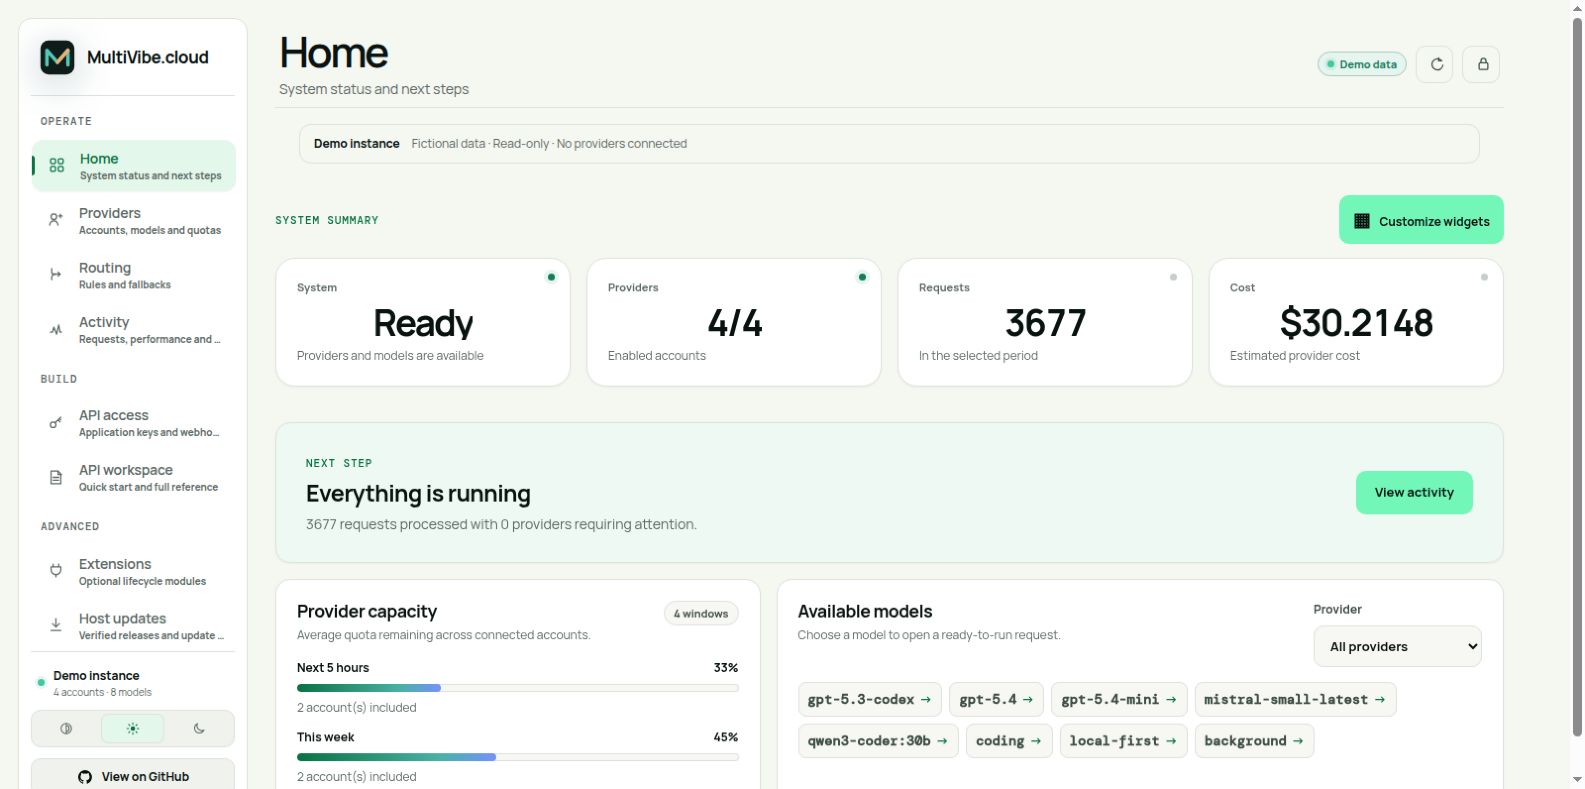Open the gpt-5.4 model chip
Image resolution: width=1585 pixels, height=789 pixels.
[996, 700]
